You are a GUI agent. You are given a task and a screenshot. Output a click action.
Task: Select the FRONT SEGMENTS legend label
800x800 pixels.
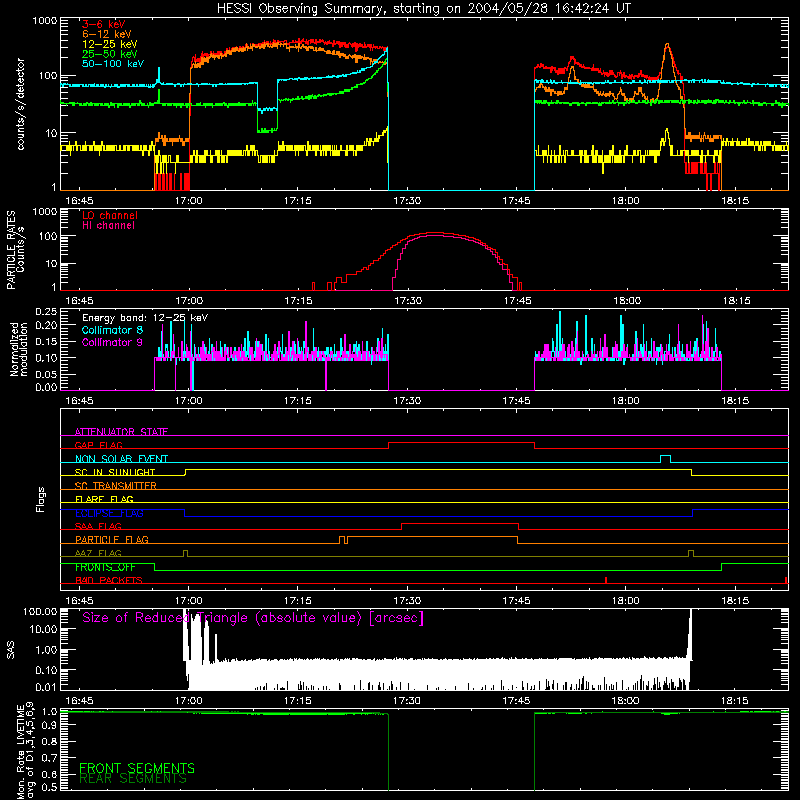click(137, 768)
